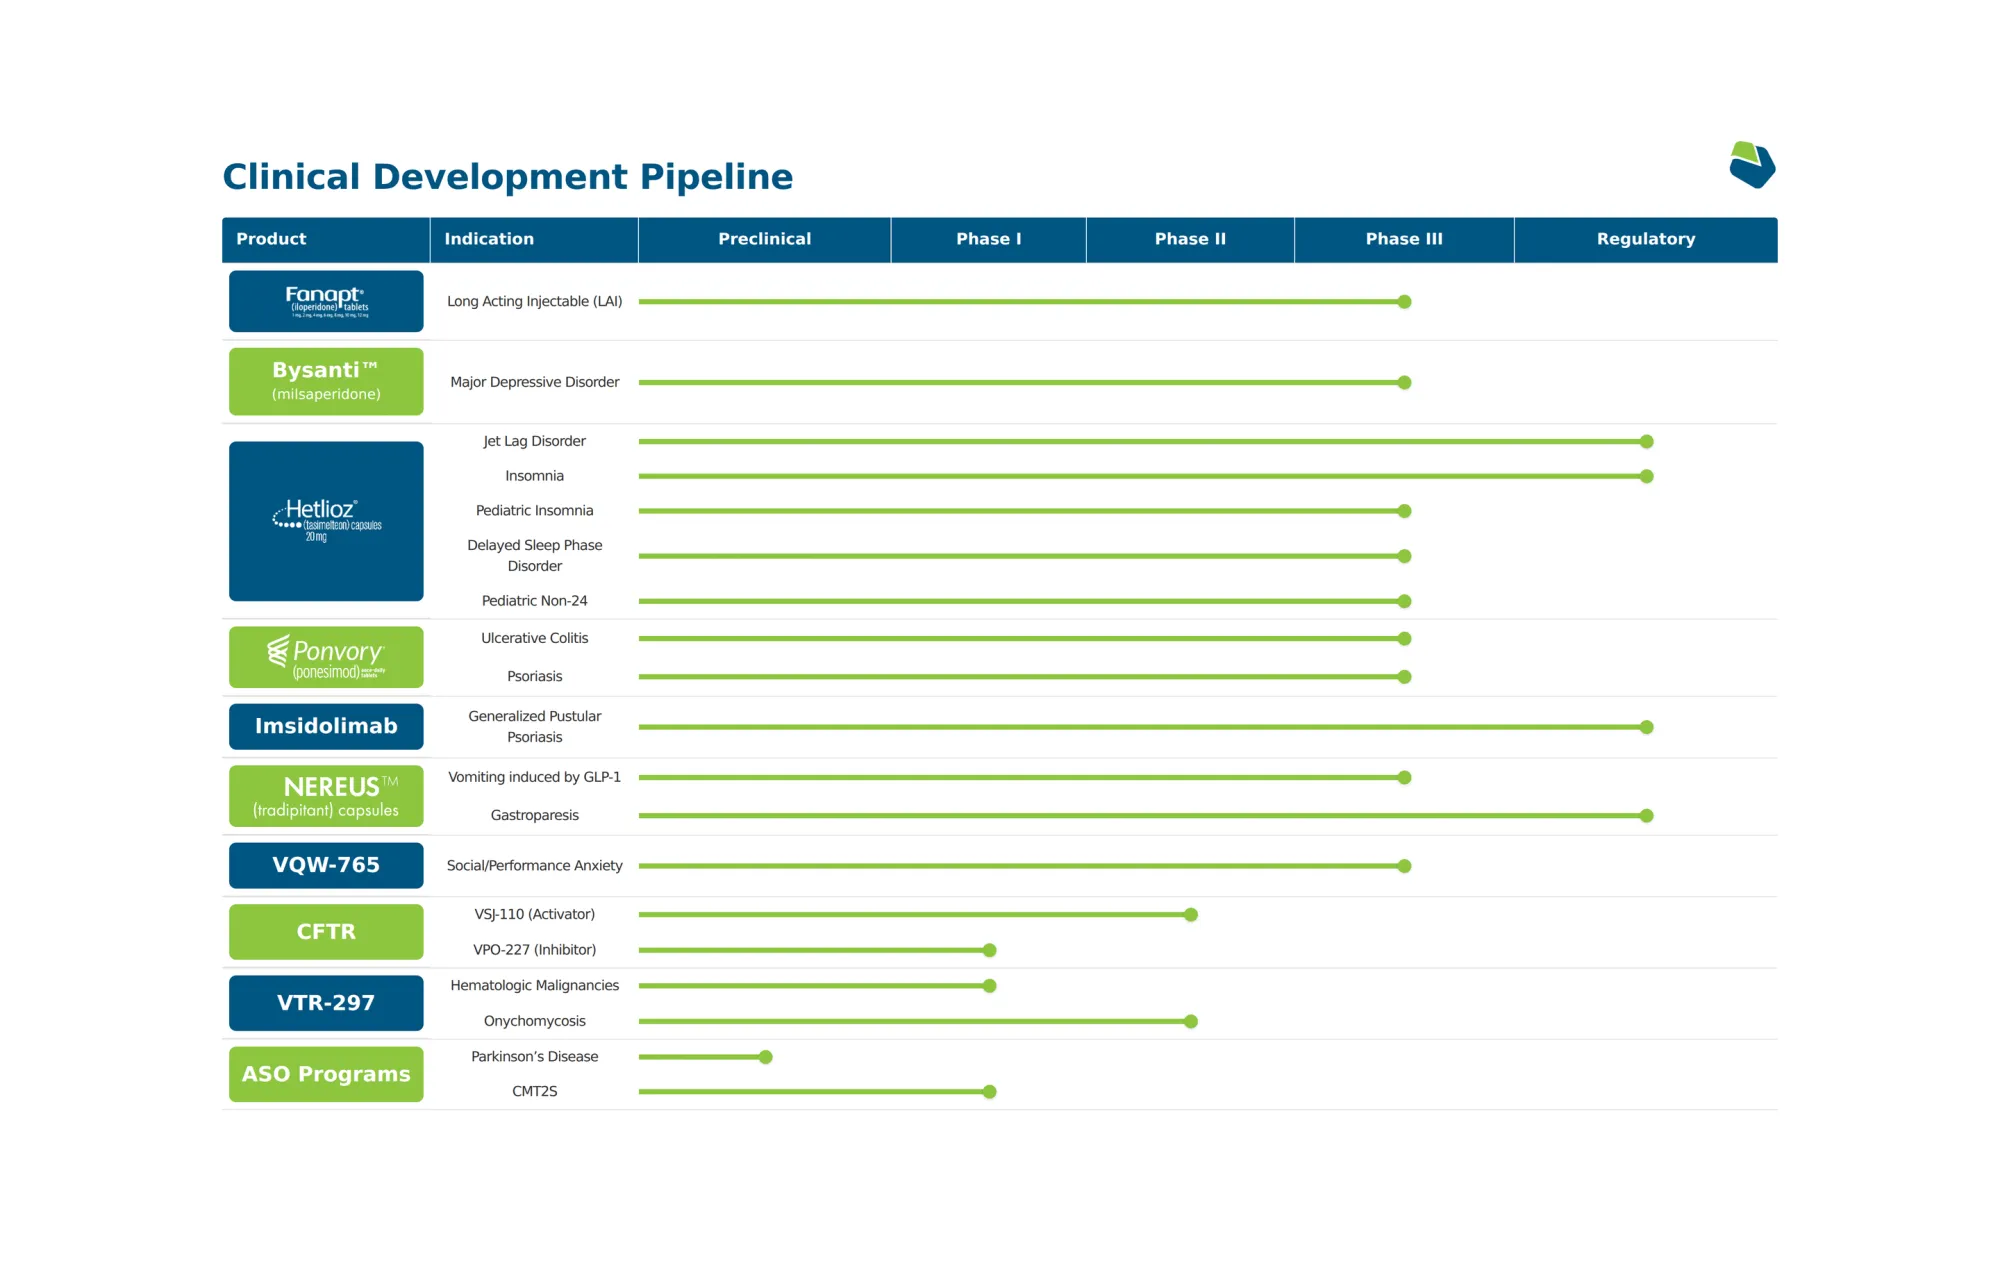Image resolution: width=2000 pixels, height=1261 pixels.
Task: Select the CFTR product box
Action: click(x=326, y=932)
